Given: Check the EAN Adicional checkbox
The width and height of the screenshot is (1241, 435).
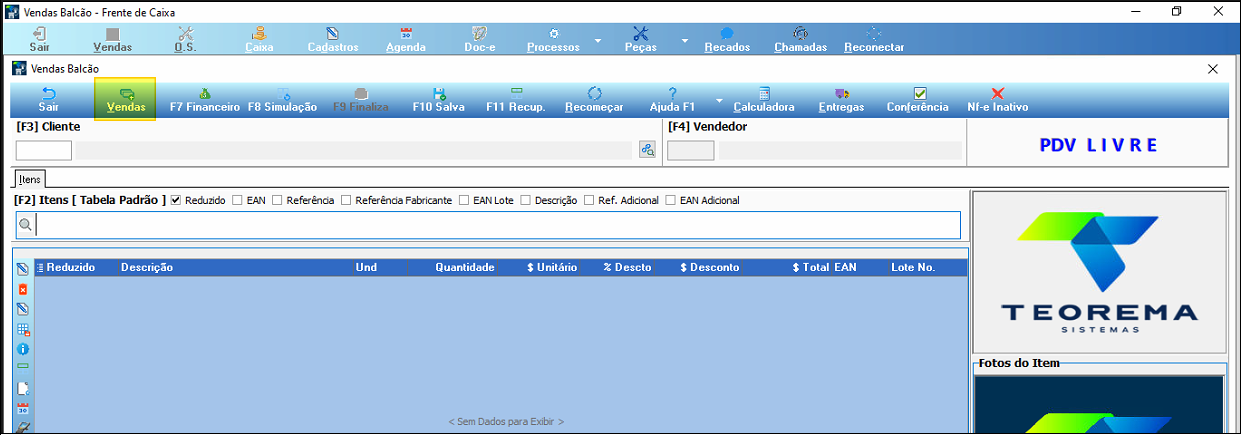Looking at the screenshot, I should click(671, 200).
